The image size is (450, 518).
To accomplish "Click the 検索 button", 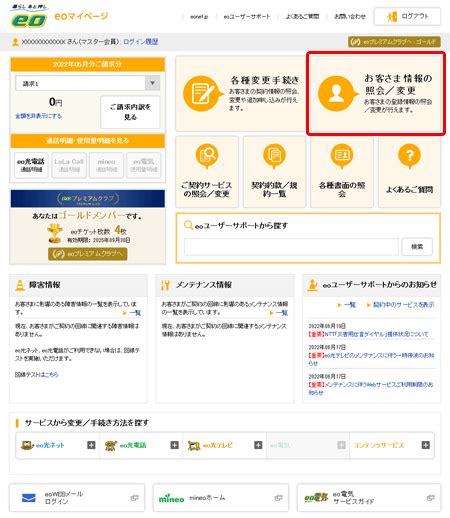I will pyautogui.click(x=417, y=247).
